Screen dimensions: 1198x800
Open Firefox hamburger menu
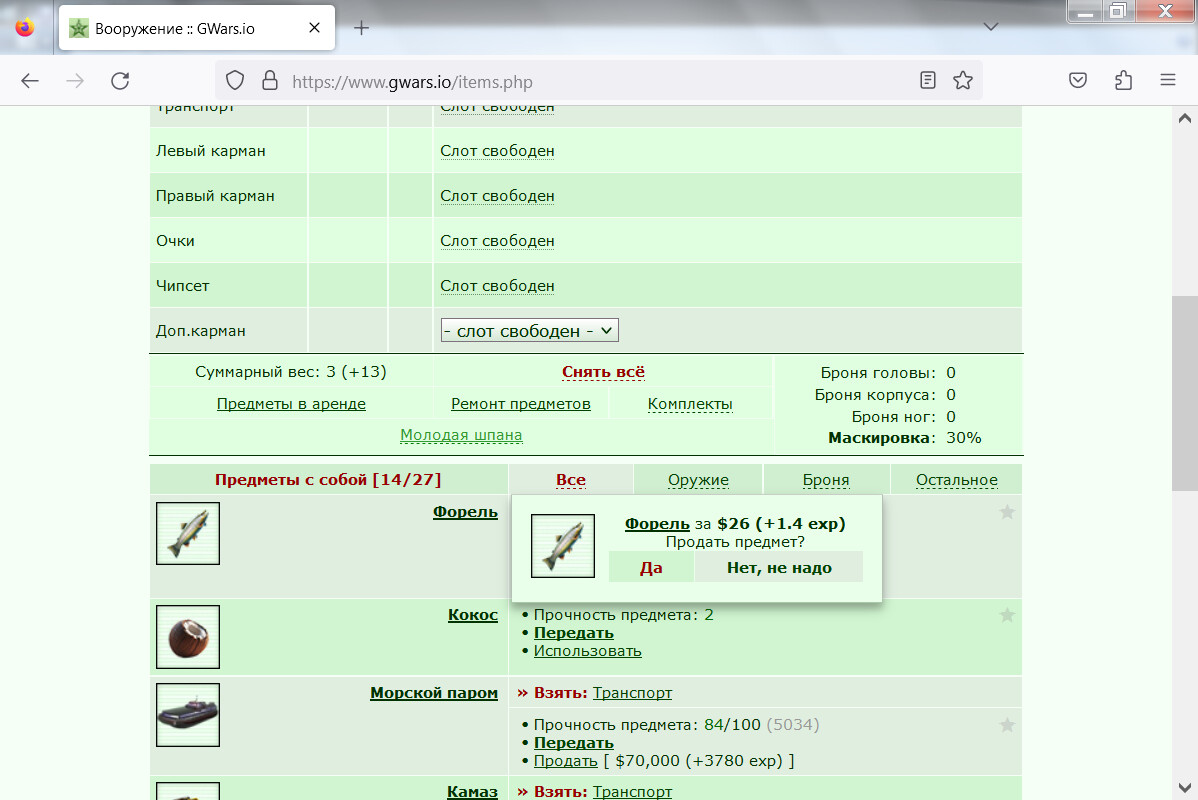pos(1167,79)
